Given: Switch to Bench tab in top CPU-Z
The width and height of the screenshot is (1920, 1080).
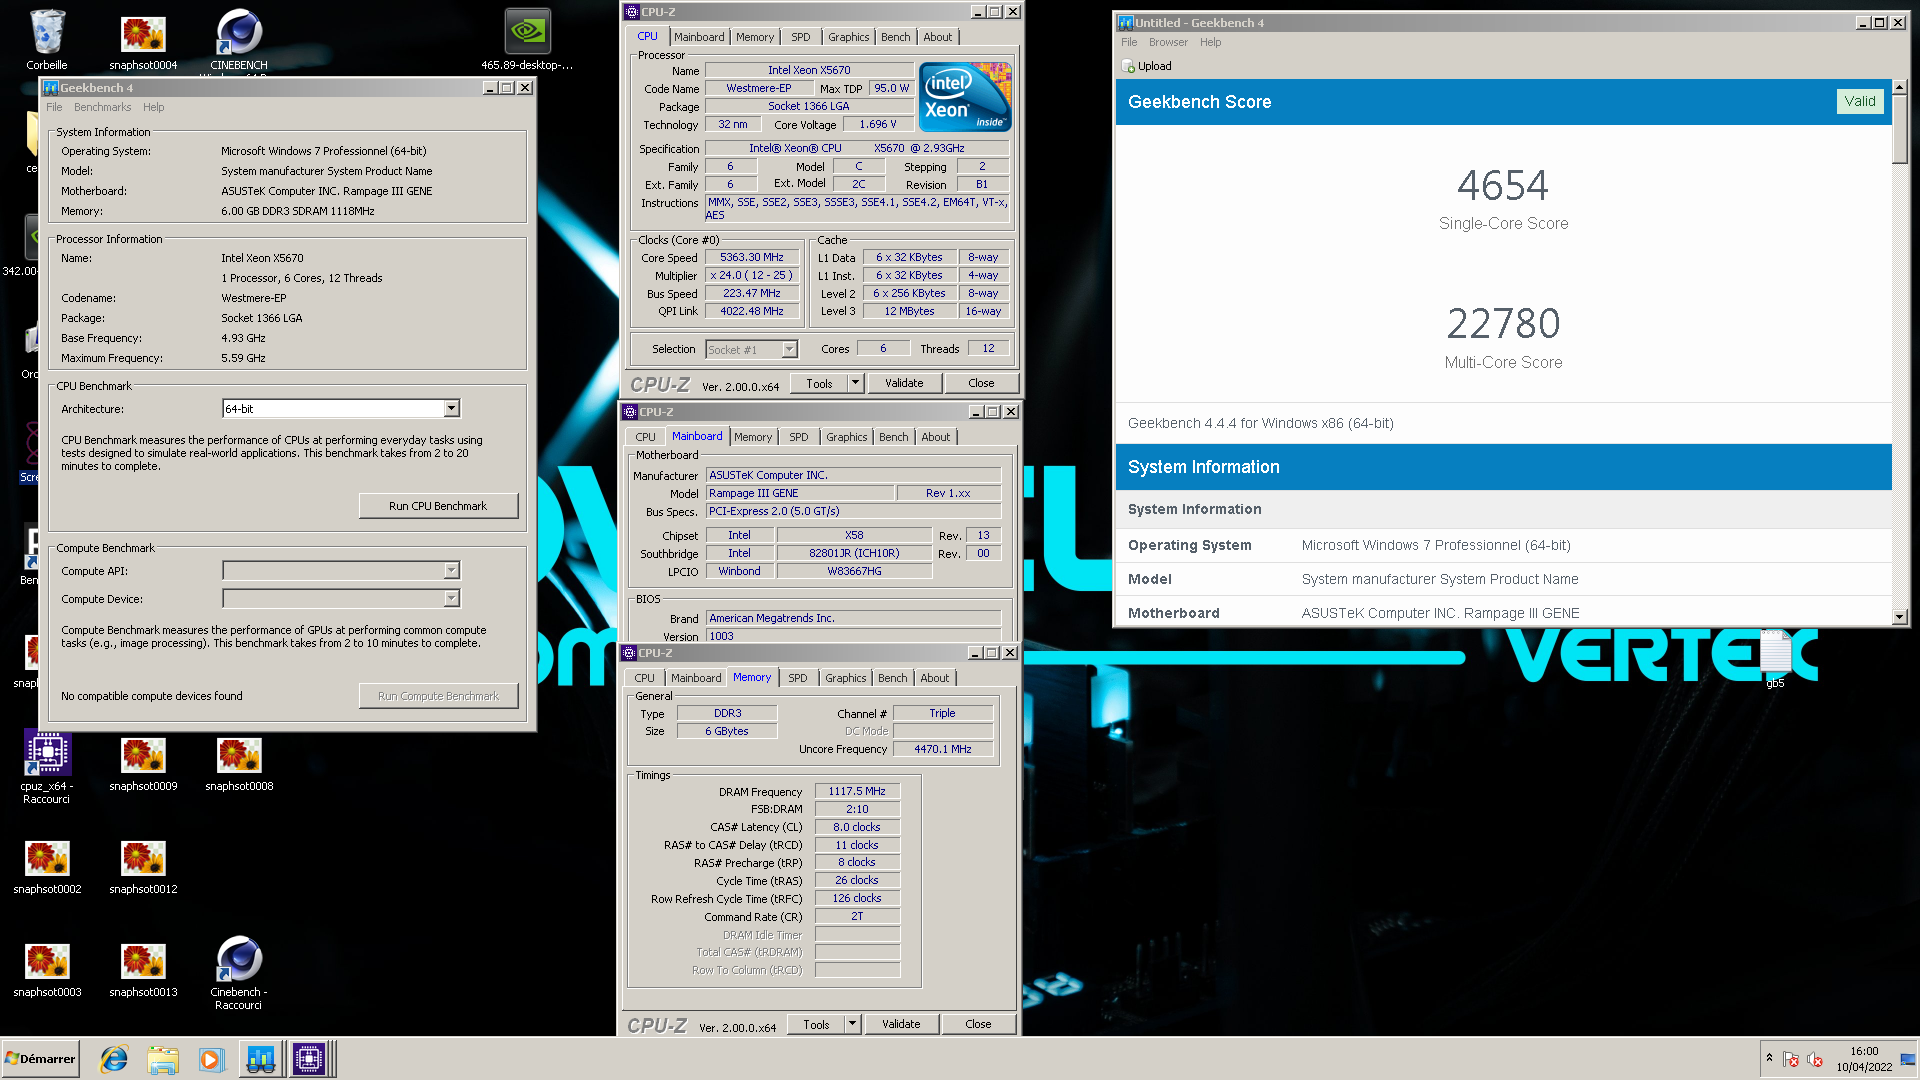Looking at the screenshot, I should 895,37.
